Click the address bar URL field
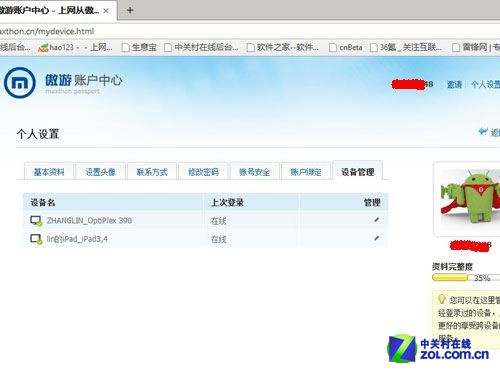Screen dimensions: 500x375 pyautogui.click(x=250, y=31)
